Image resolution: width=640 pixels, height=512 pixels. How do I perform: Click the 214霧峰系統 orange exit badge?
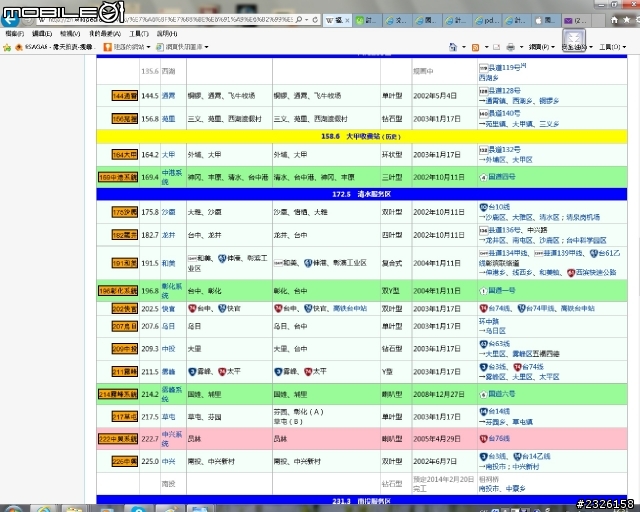click(118, 394)
